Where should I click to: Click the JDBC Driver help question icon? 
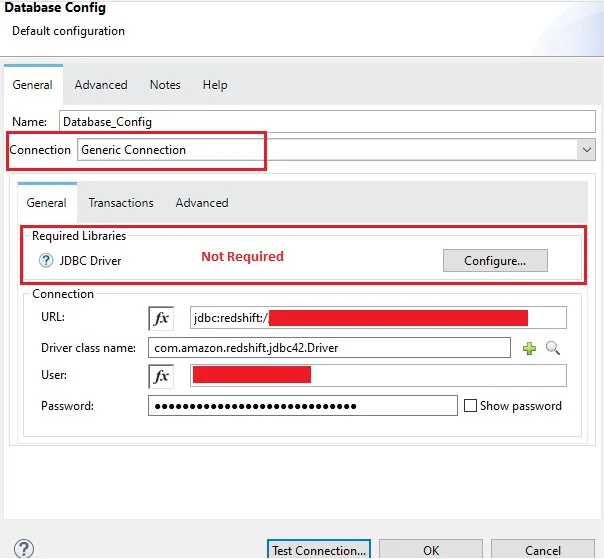pos(46,261)
